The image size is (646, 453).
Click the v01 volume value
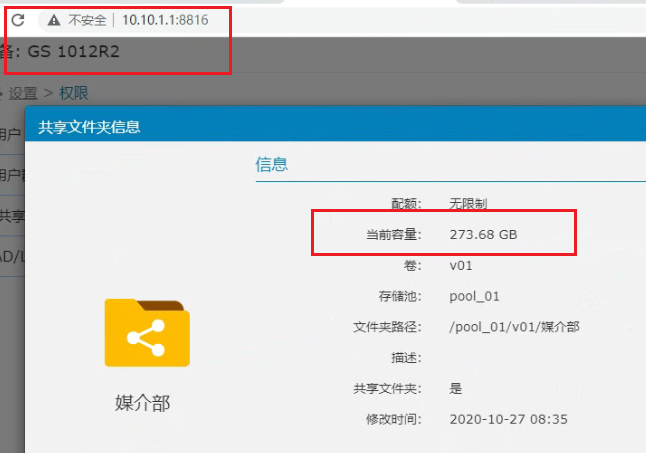461,265
